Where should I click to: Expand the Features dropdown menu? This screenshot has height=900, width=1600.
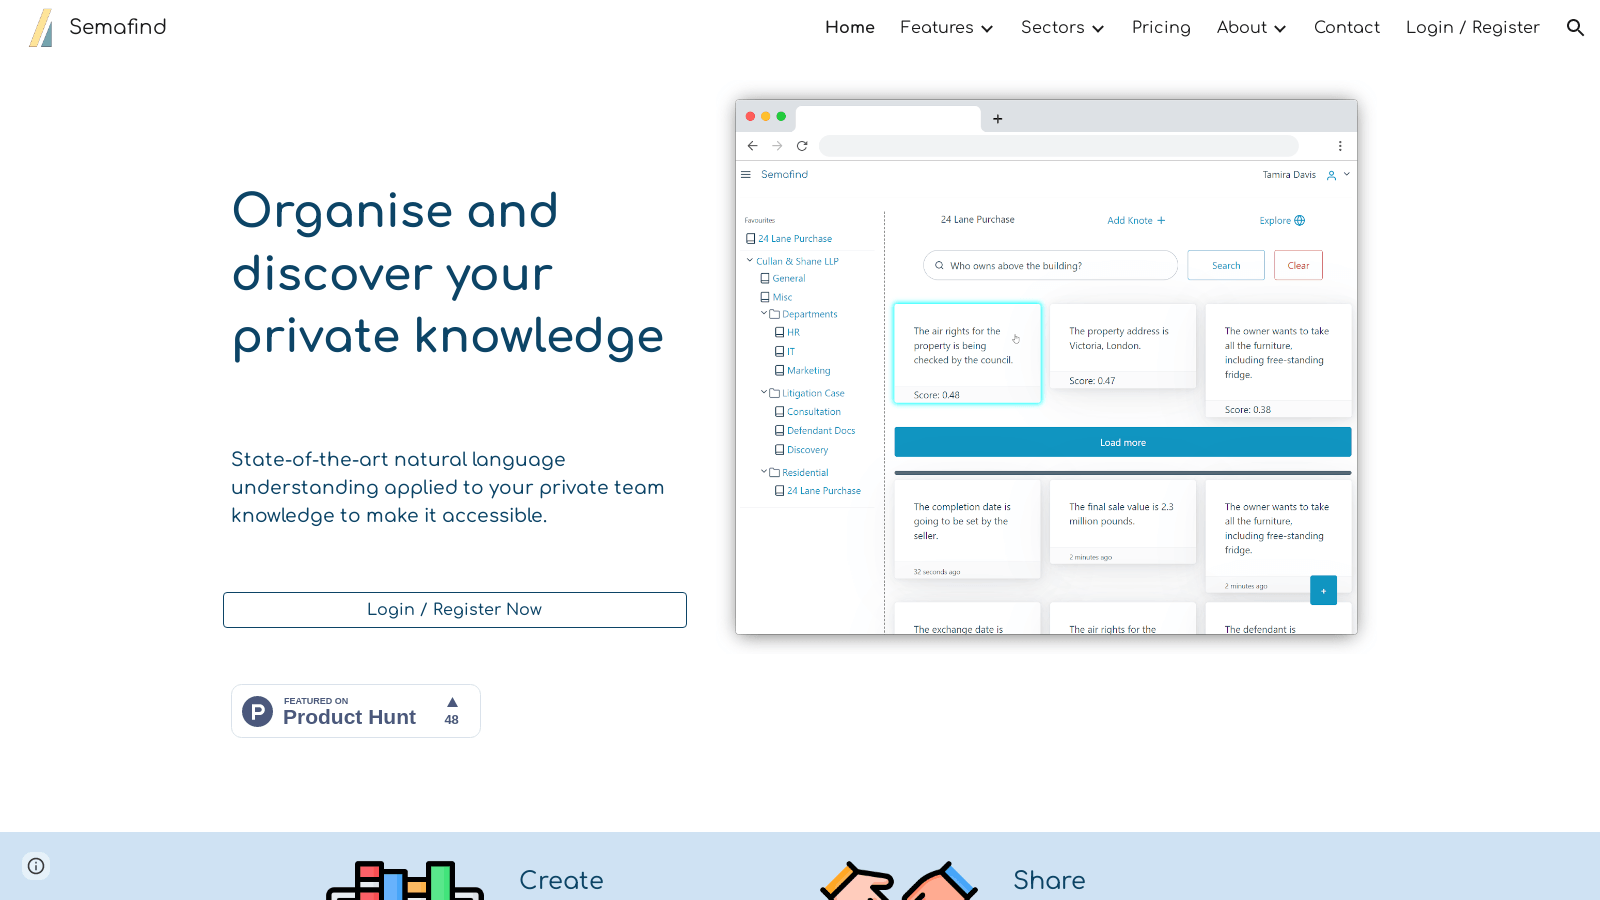pos(947,27)
